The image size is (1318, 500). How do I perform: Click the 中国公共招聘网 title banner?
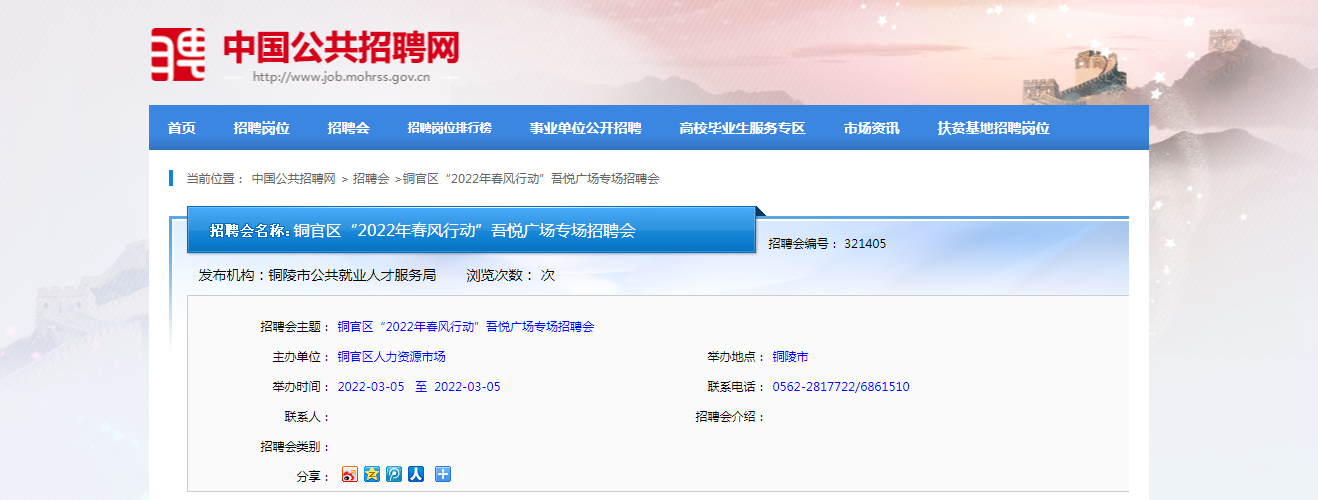[340, 47]
